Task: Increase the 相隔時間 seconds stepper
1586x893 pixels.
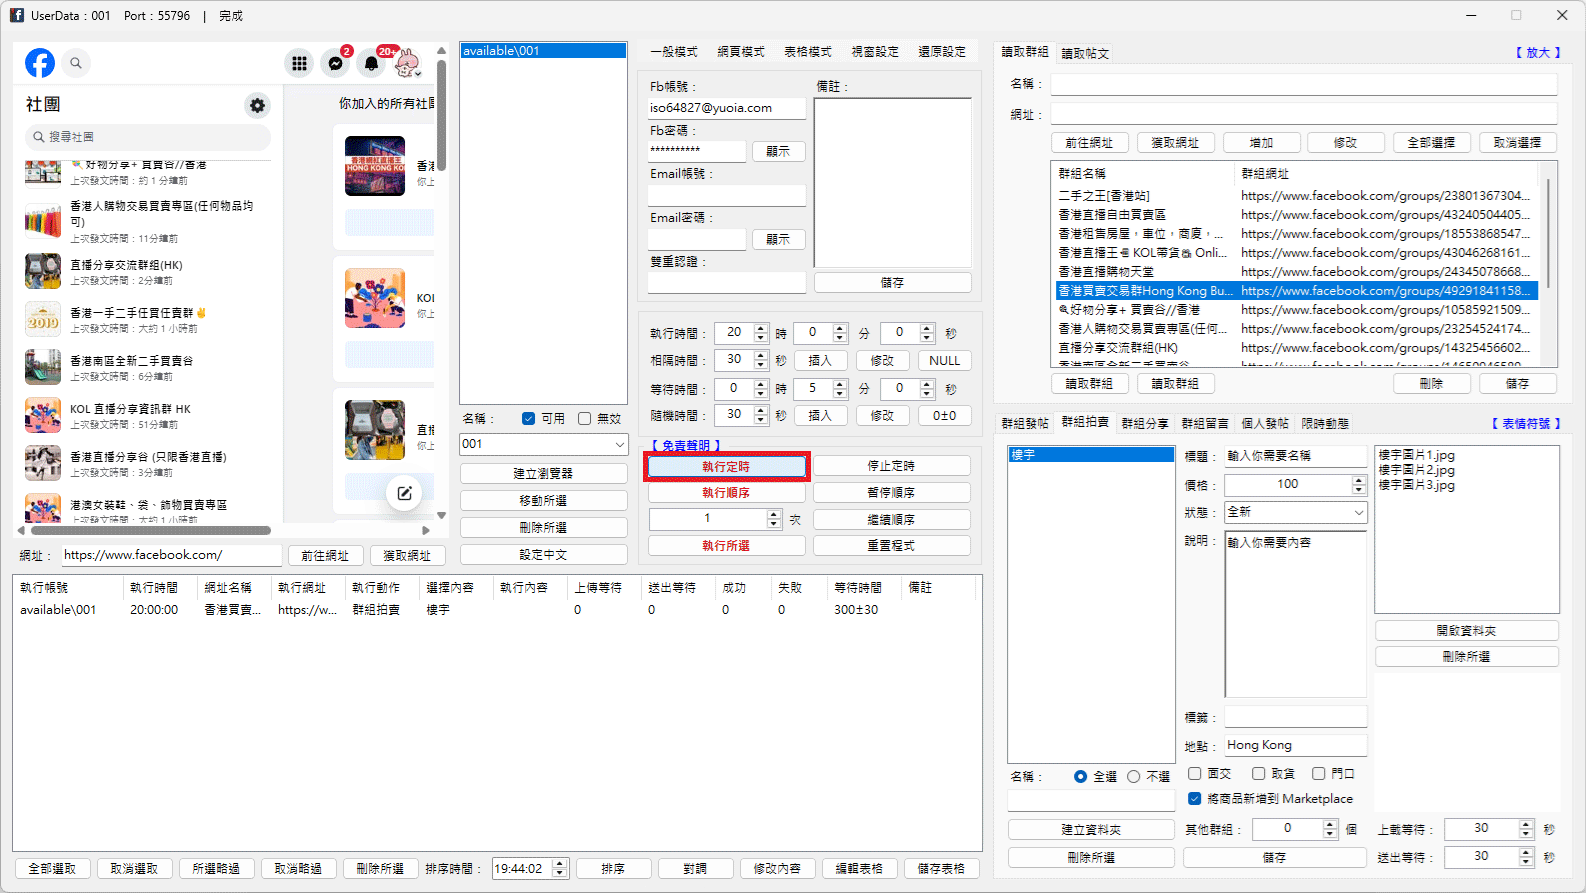Action: (x=762, y=355)
